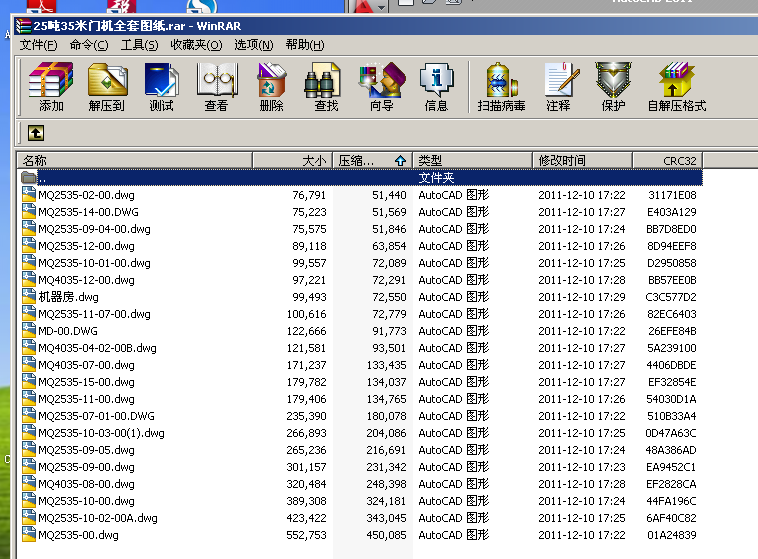Image resolution: width=758 pixels, height=559 pixels.
Task: Select file MQ2535-09-05.dwg
Action: click(x=362, y=450)
